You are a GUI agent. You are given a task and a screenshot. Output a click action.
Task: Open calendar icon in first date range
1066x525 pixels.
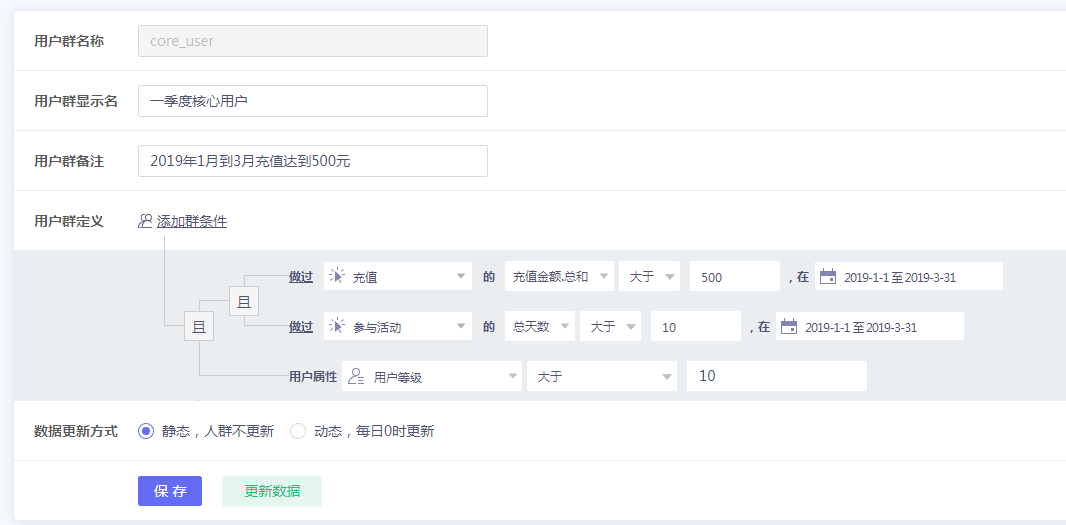point(827,277)
